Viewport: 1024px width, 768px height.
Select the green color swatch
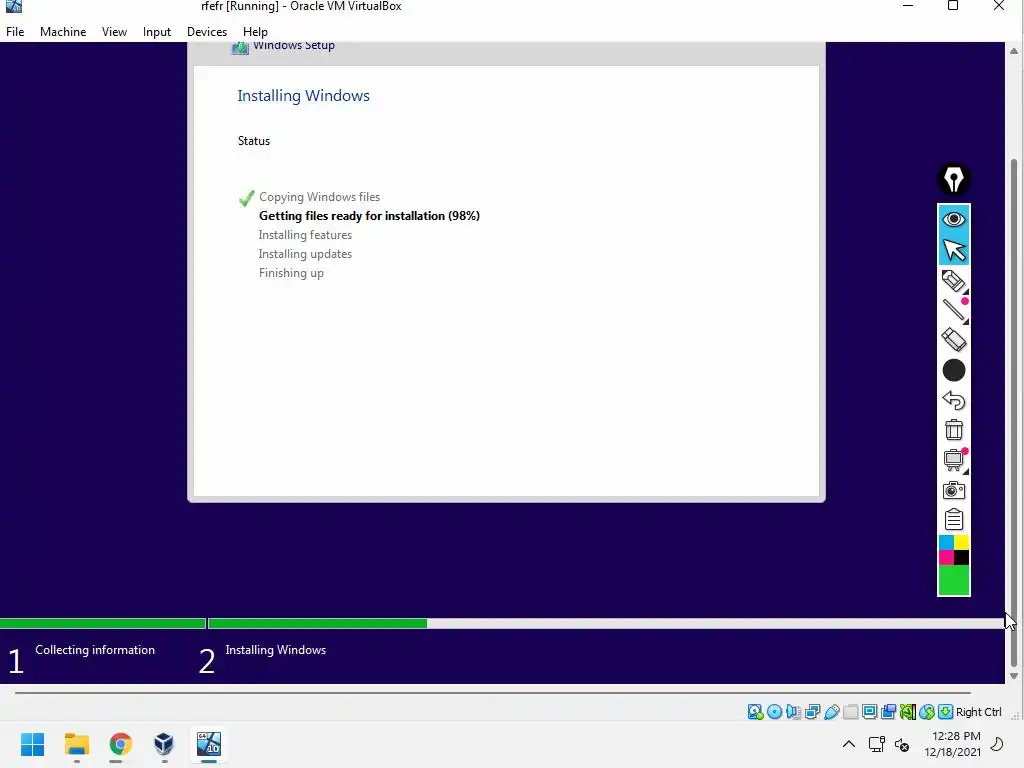coord(953,580)
